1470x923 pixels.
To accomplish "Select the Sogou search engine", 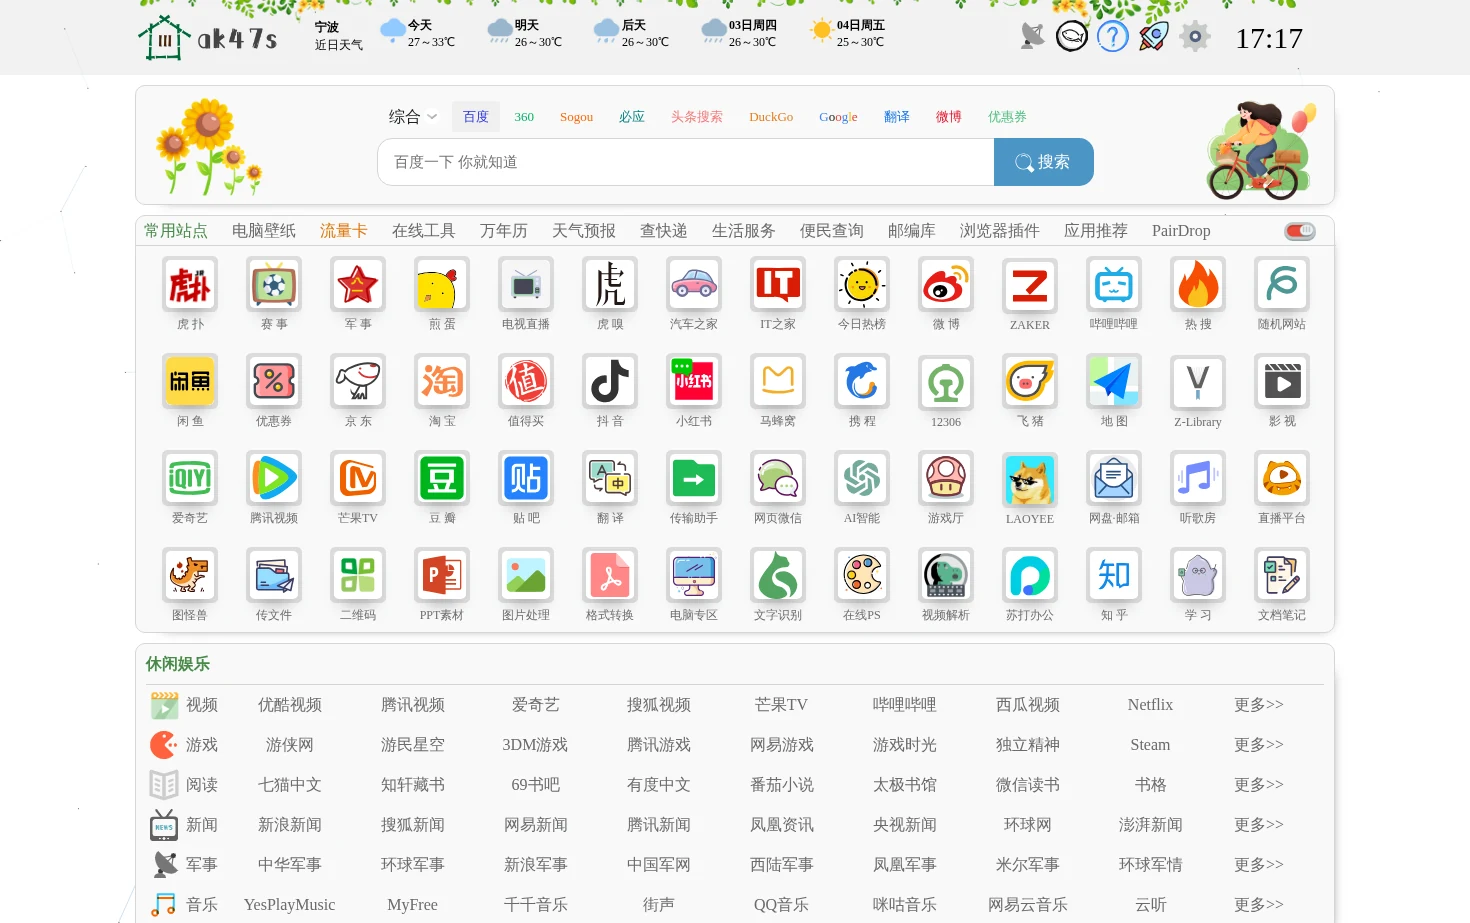I will [x=576, y=117].
